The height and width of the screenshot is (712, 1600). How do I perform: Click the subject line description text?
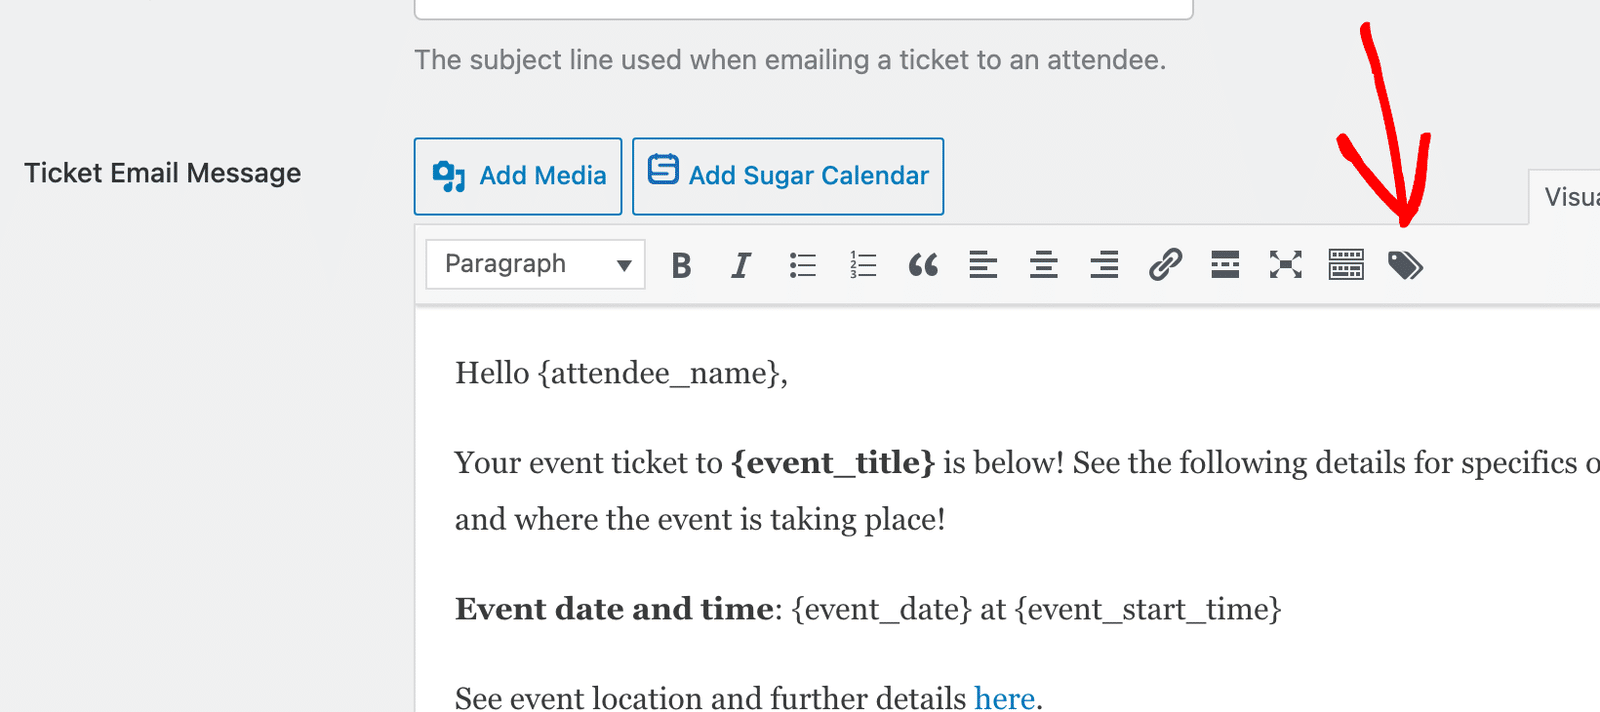[790, 60]
